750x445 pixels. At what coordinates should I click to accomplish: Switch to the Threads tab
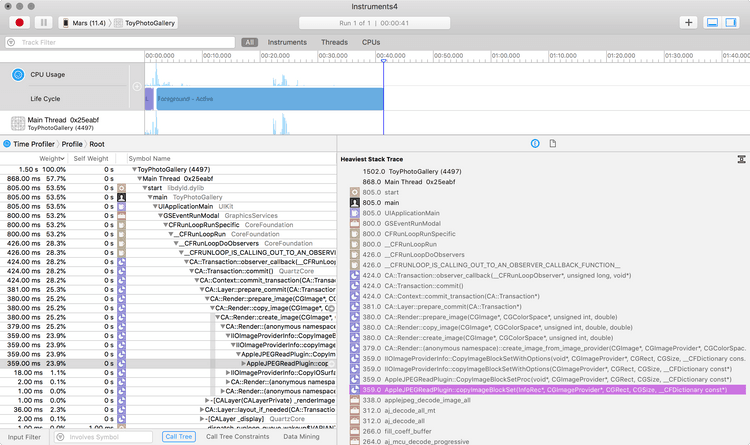tap(334, 42)
